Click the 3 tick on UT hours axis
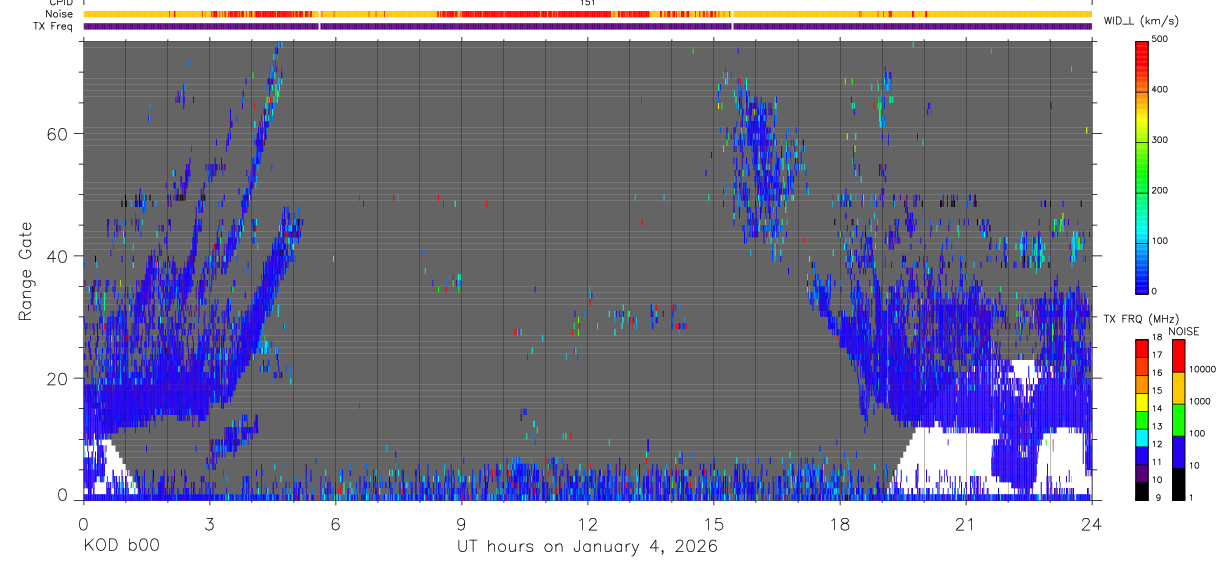The height and width of the screenshot is (567, 1228). pyautogui.click(x=209, y=523)
